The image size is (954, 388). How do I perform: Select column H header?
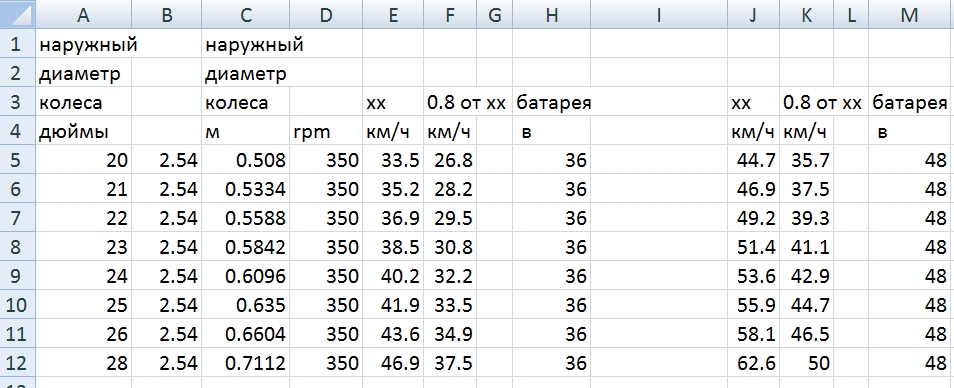pyautogui.click(x=552, y=15)
